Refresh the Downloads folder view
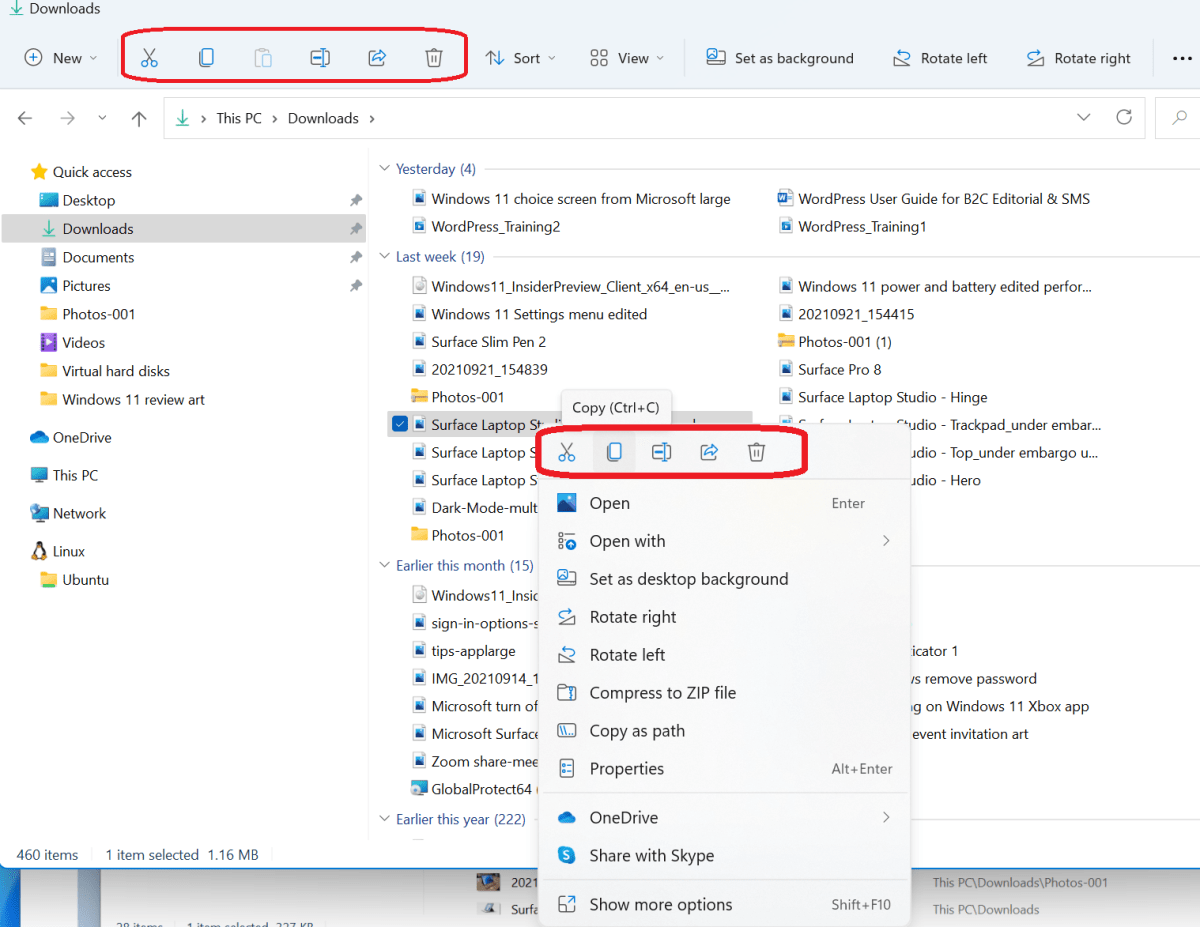Image resolution: width=1200 pixels, height=927 pixels. (x=1124, y=117)
